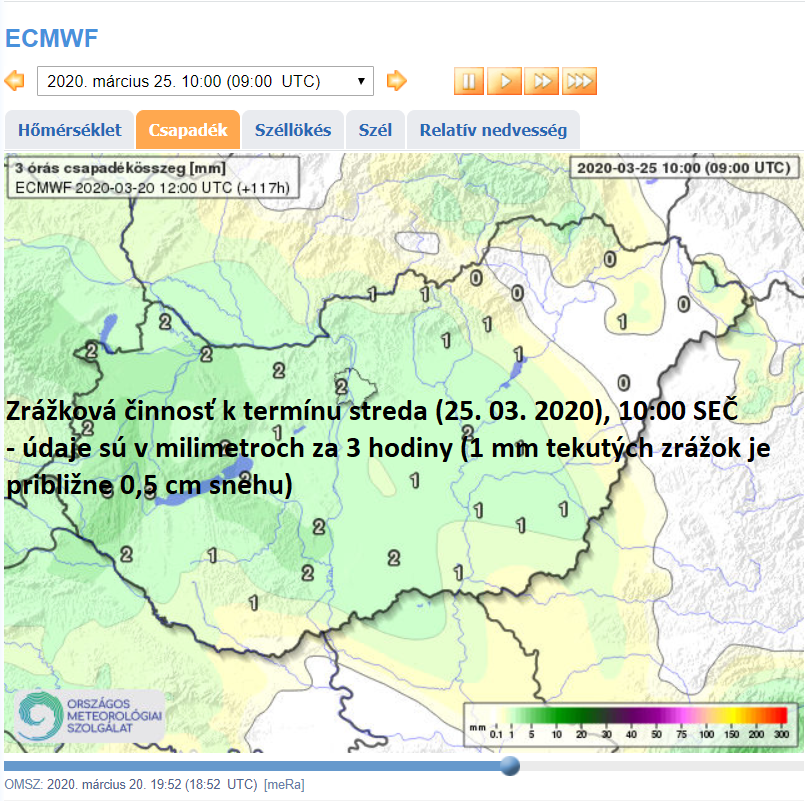This screenshot has width=805, height=801.
Task: Go to previous forecast time step arrow
Action: point(14,81)
